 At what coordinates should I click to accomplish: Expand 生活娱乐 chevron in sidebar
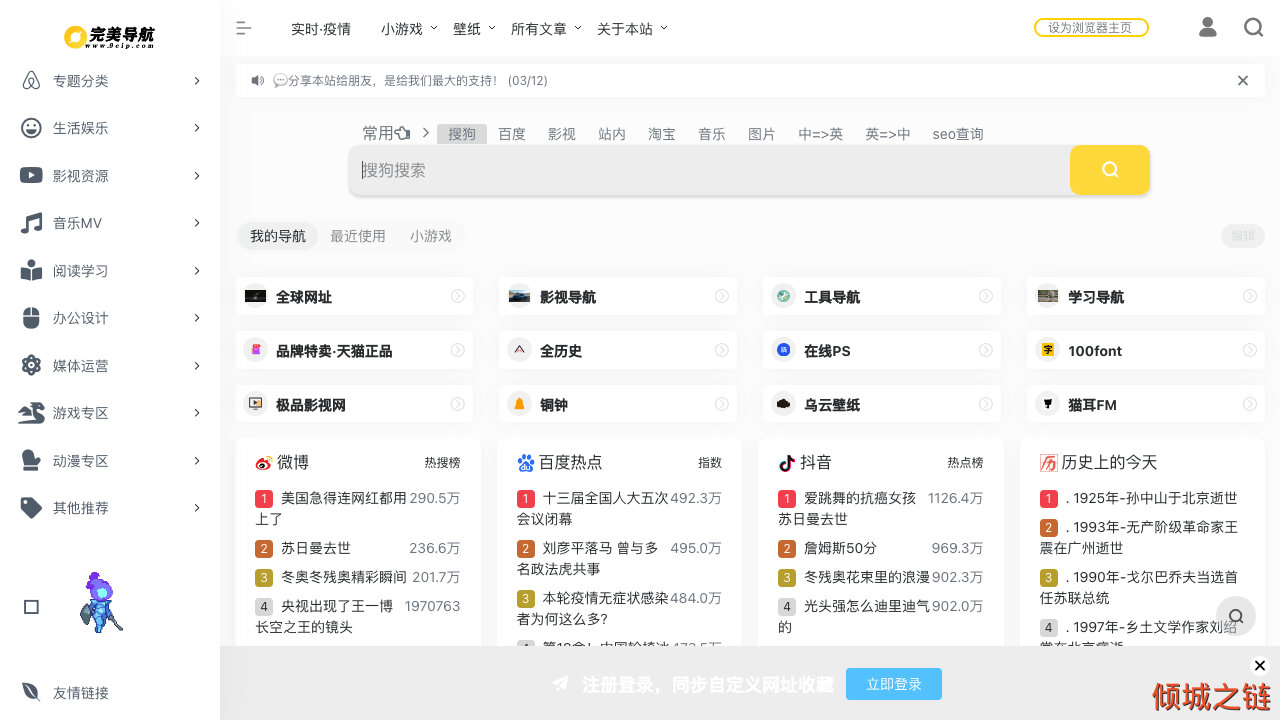(197, 127)
